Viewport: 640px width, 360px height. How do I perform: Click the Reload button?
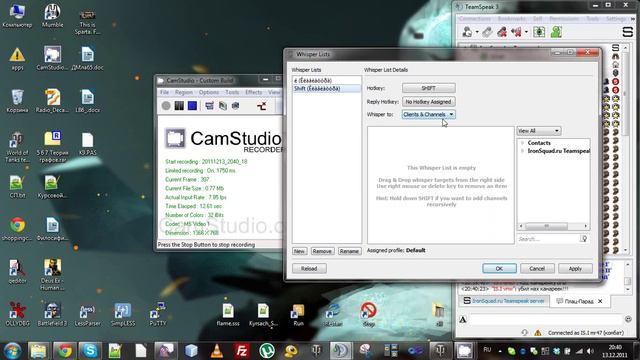[x=309, y=269]
